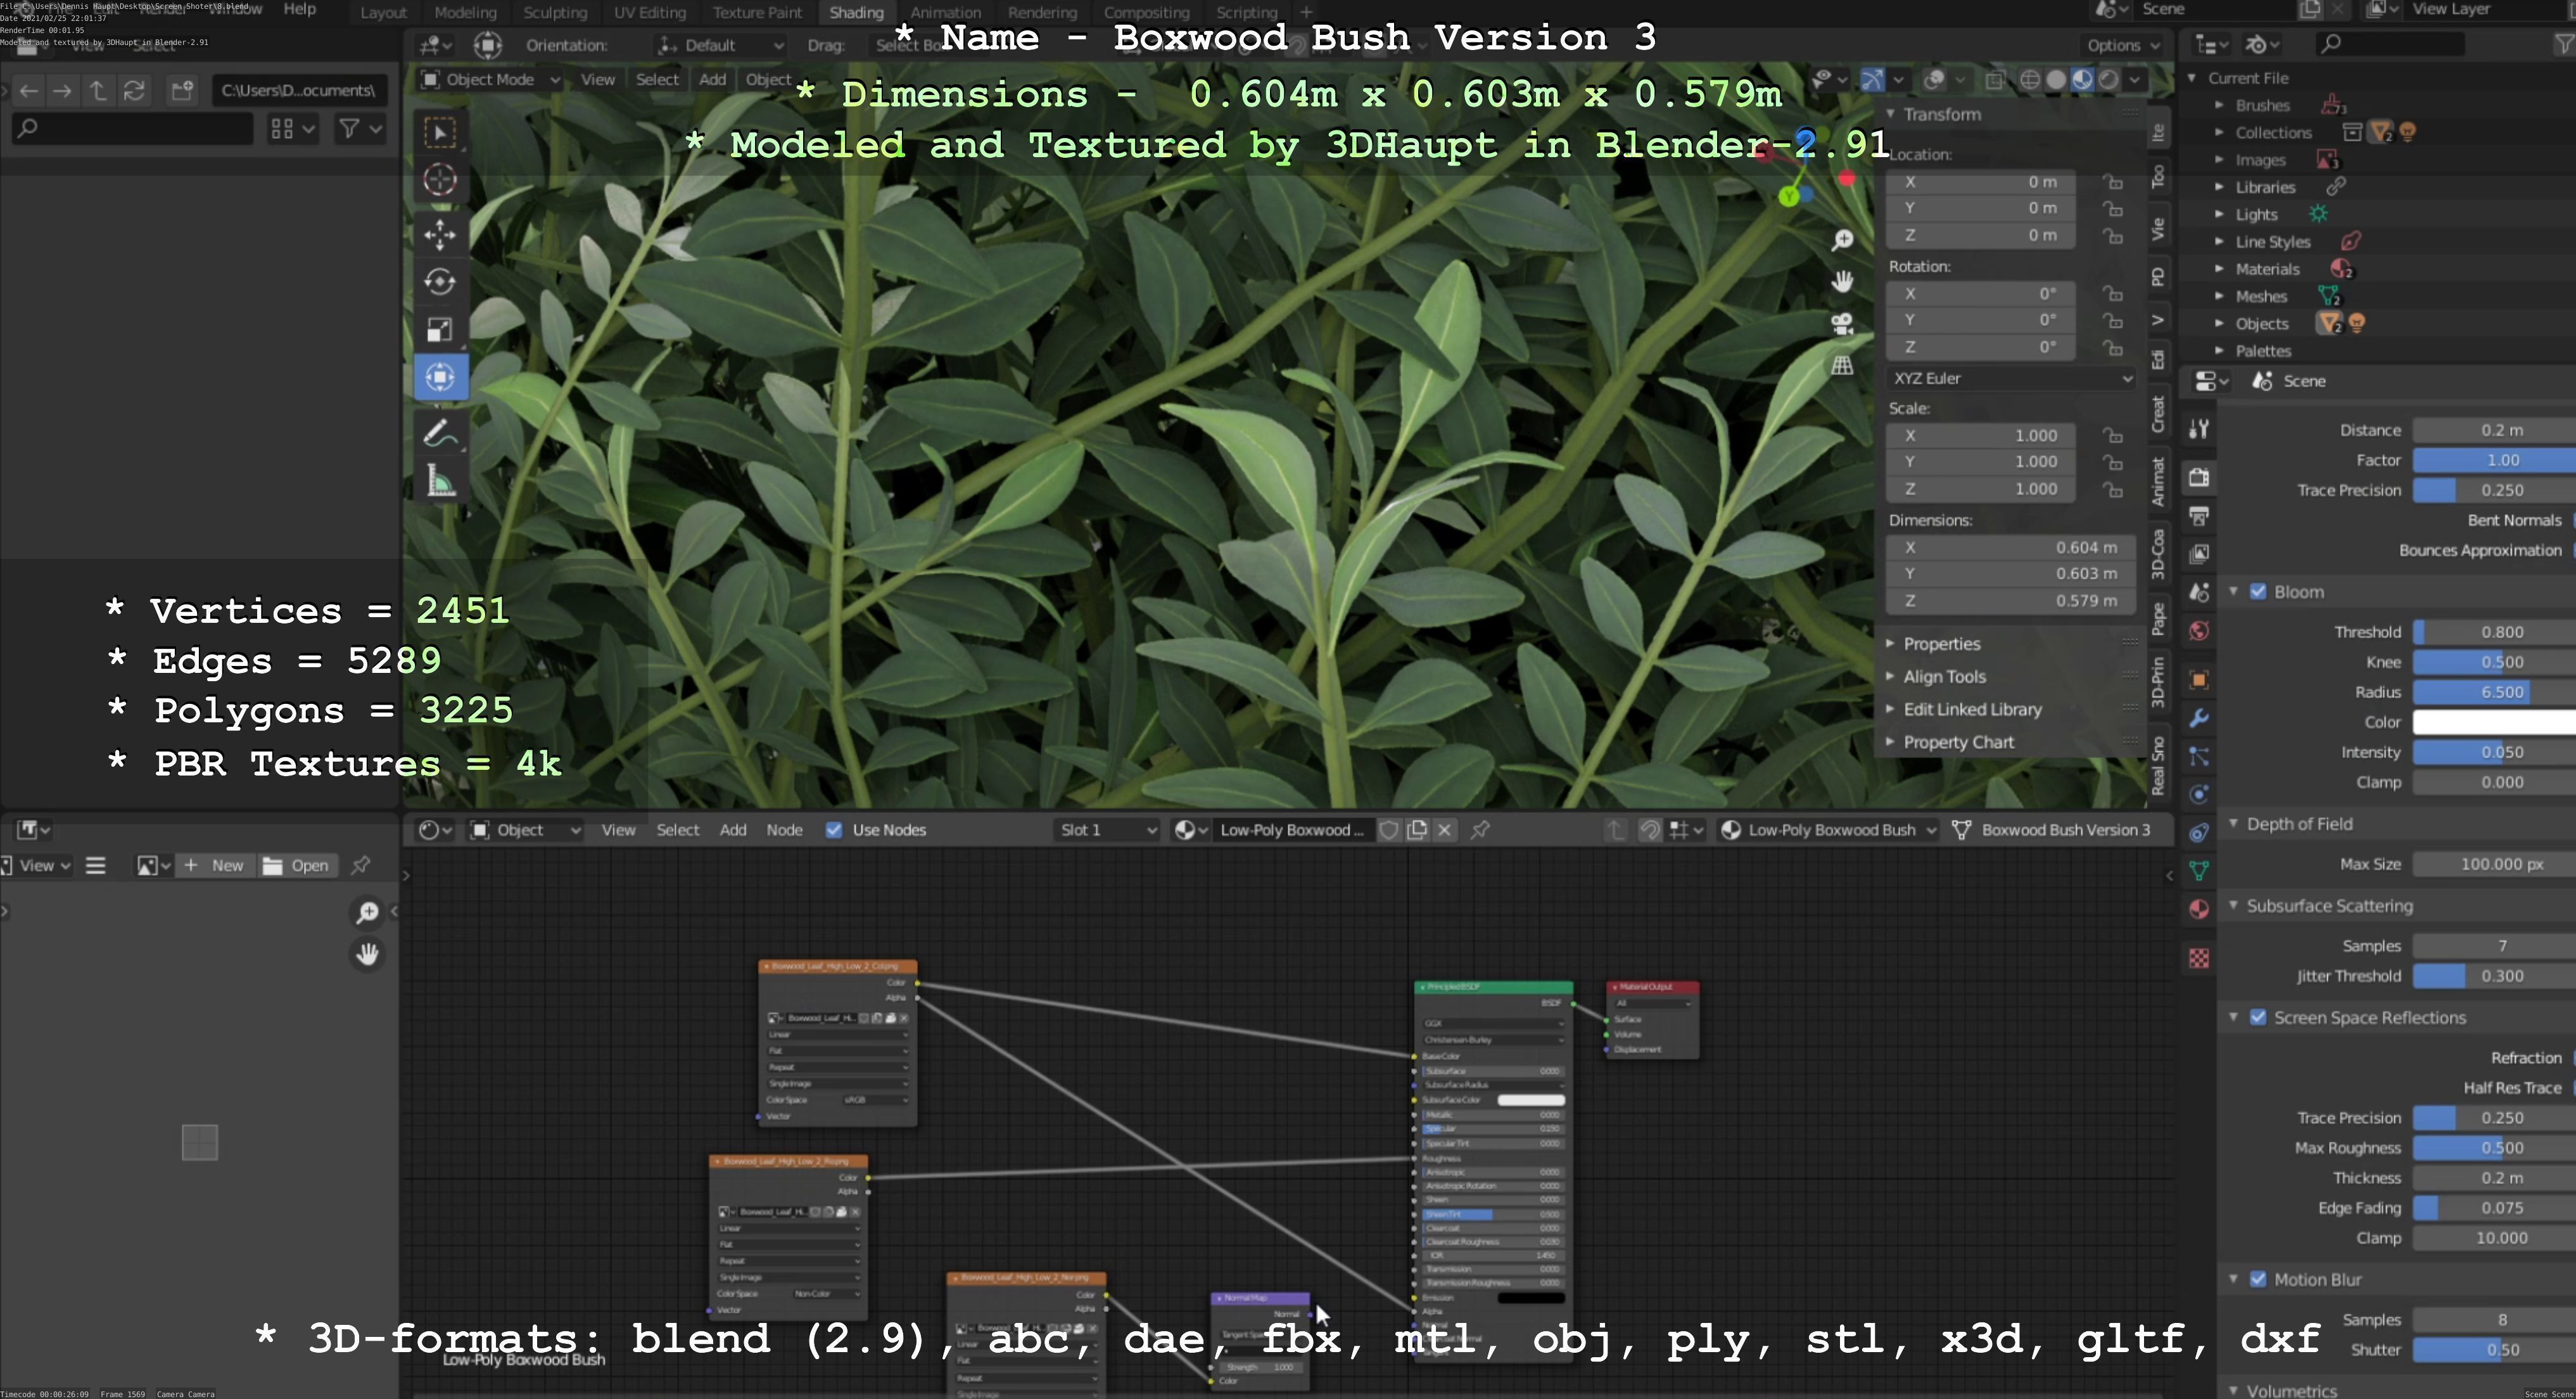Edit the Dimensions X value field

coord(2011,547)
